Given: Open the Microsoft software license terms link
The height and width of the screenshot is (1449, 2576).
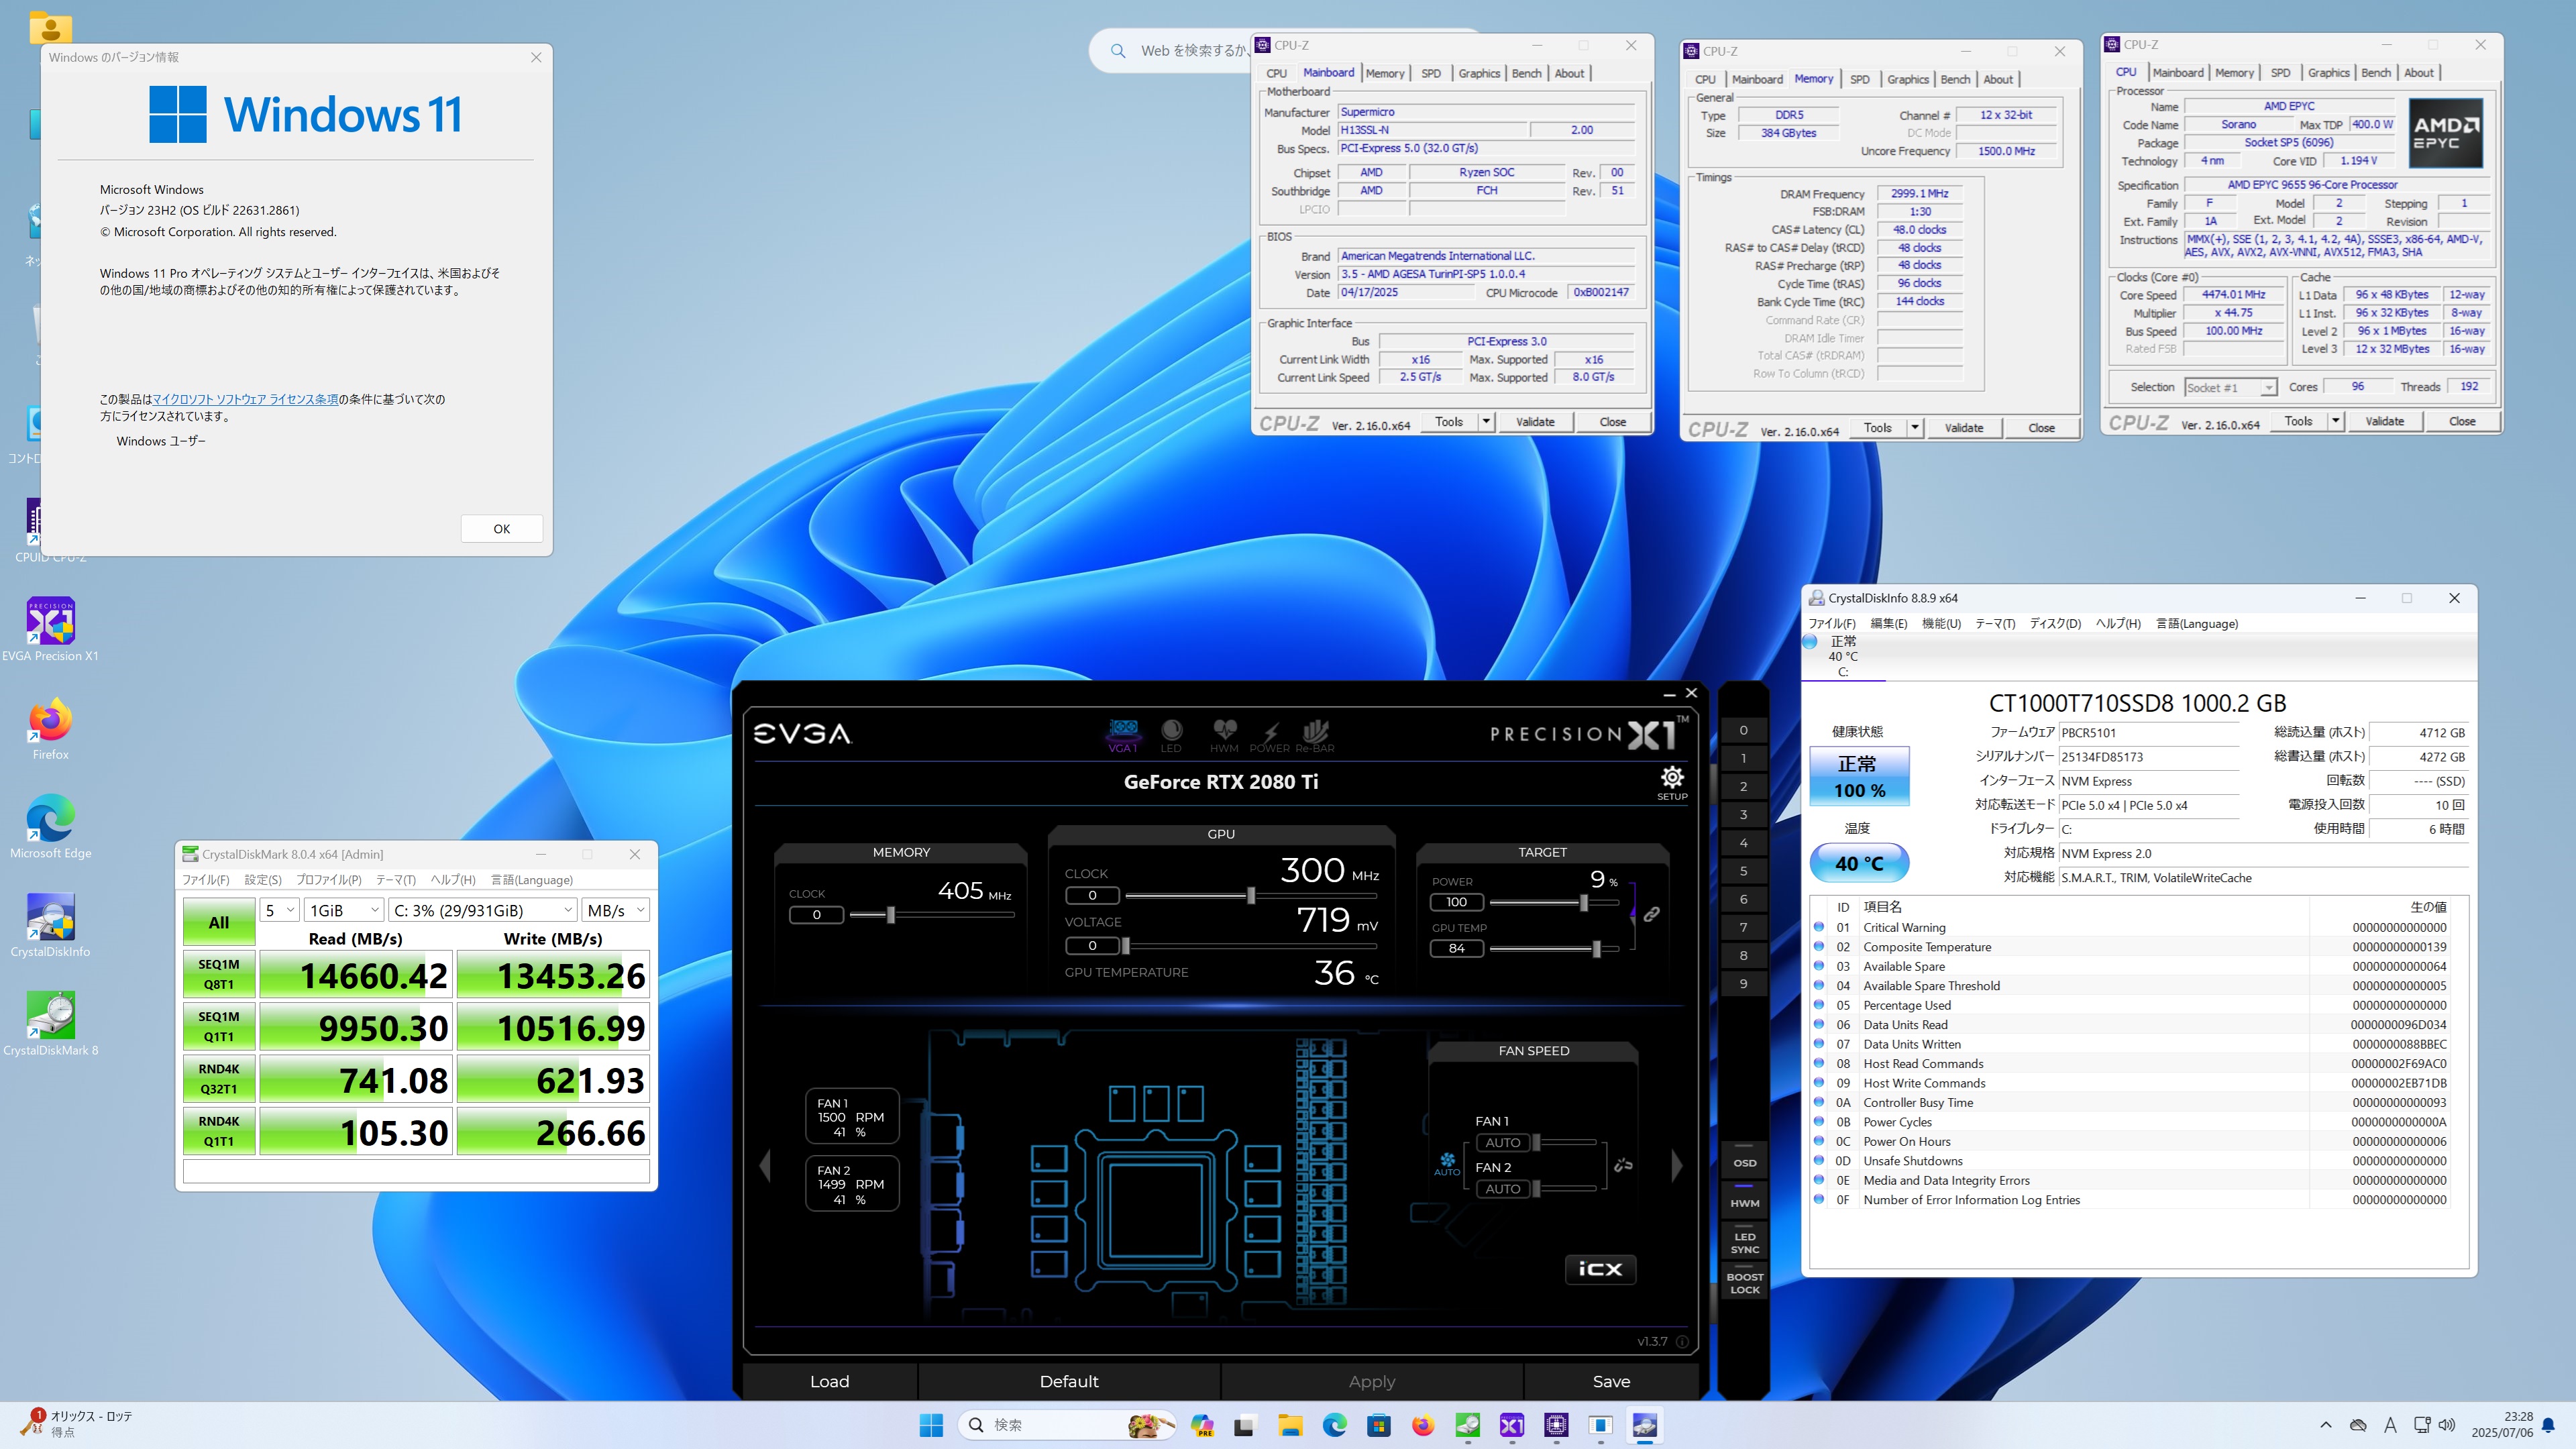Looking at the screenshot, I should point(245,399).
